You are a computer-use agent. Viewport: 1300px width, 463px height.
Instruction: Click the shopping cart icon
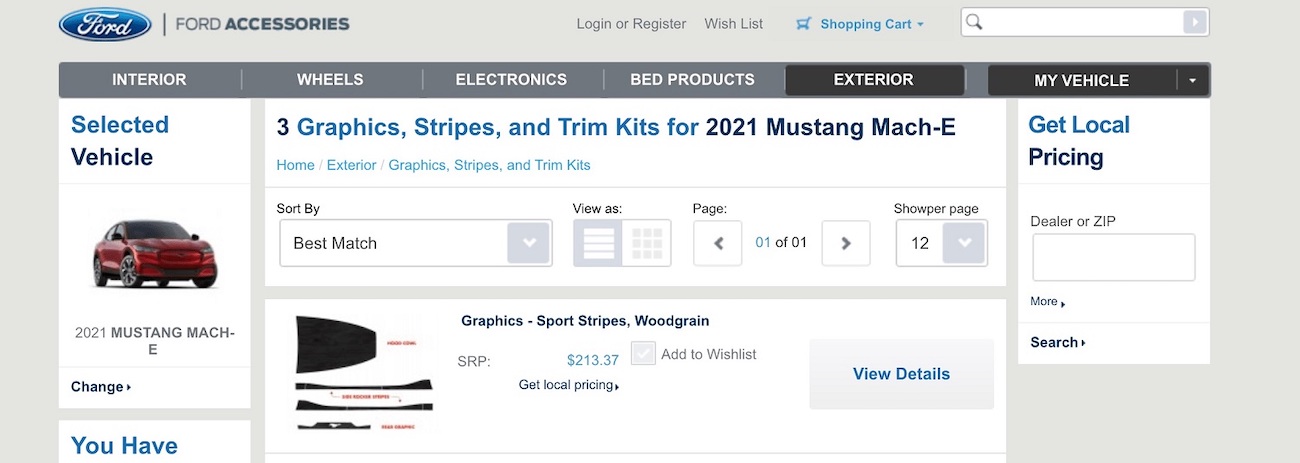(x=804, y=24)
